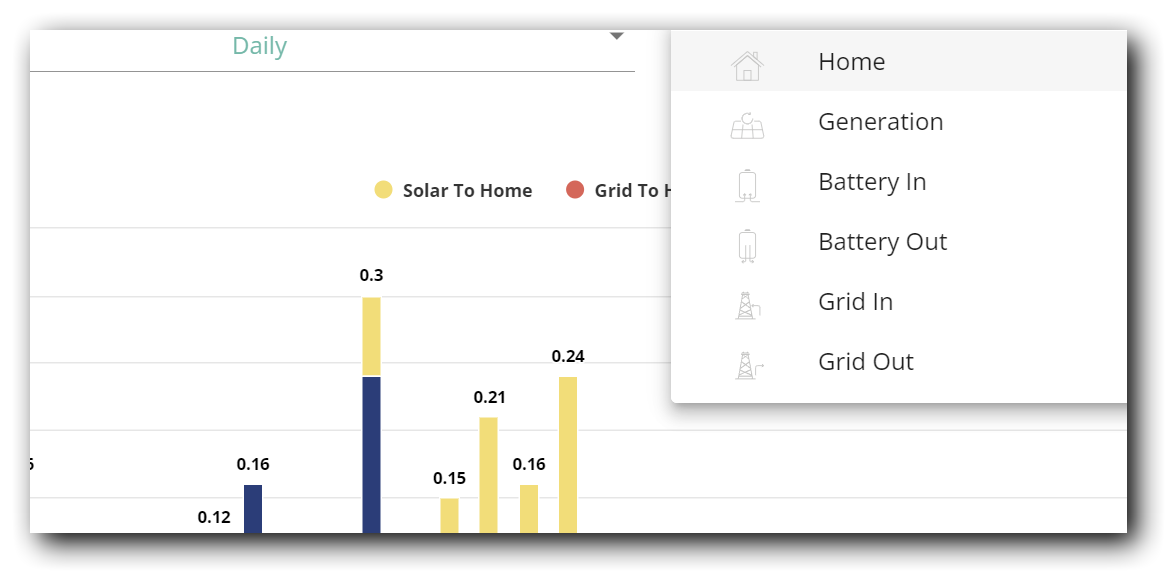Click the Grid Out tower icon

pyautogui.click(x=749, y=366)
